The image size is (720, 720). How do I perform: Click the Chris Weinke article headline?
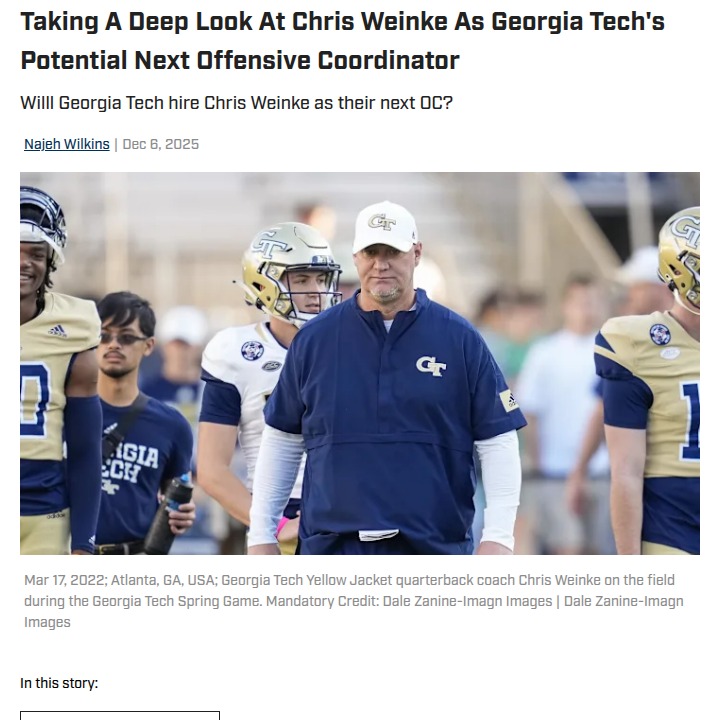click(343, 40)
